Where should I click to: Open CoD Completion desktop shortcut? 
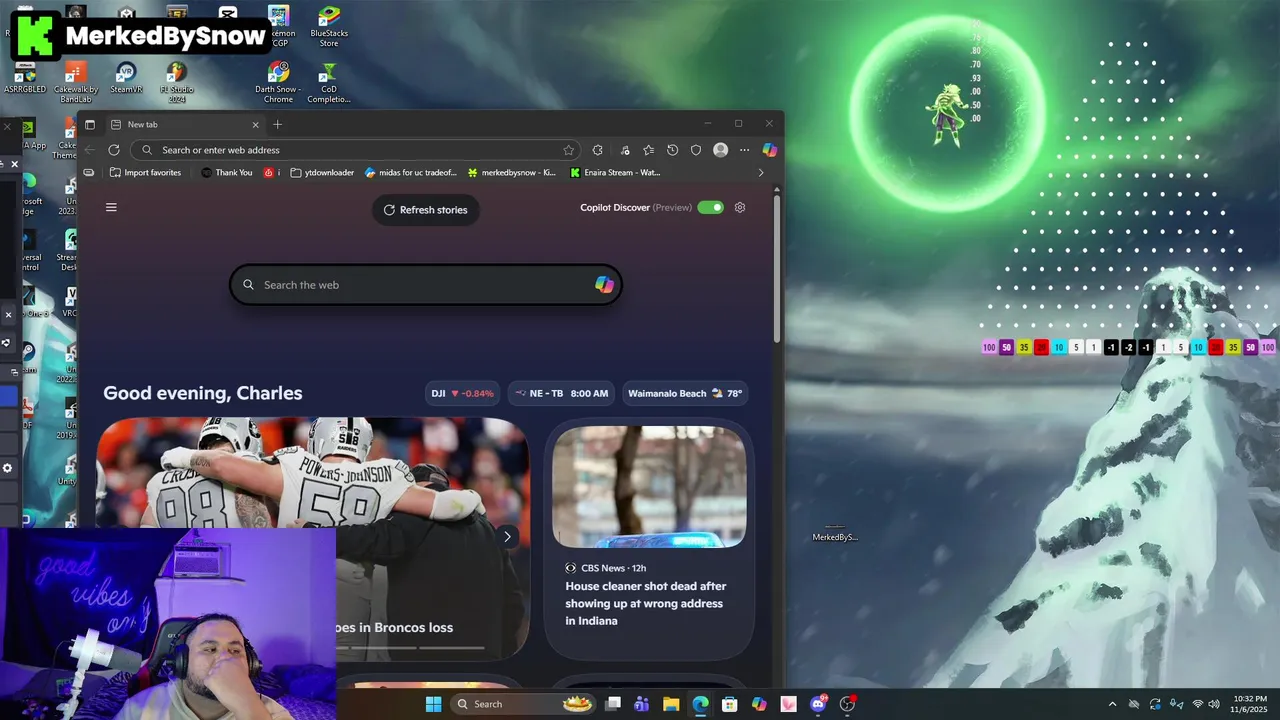[328, 83]
